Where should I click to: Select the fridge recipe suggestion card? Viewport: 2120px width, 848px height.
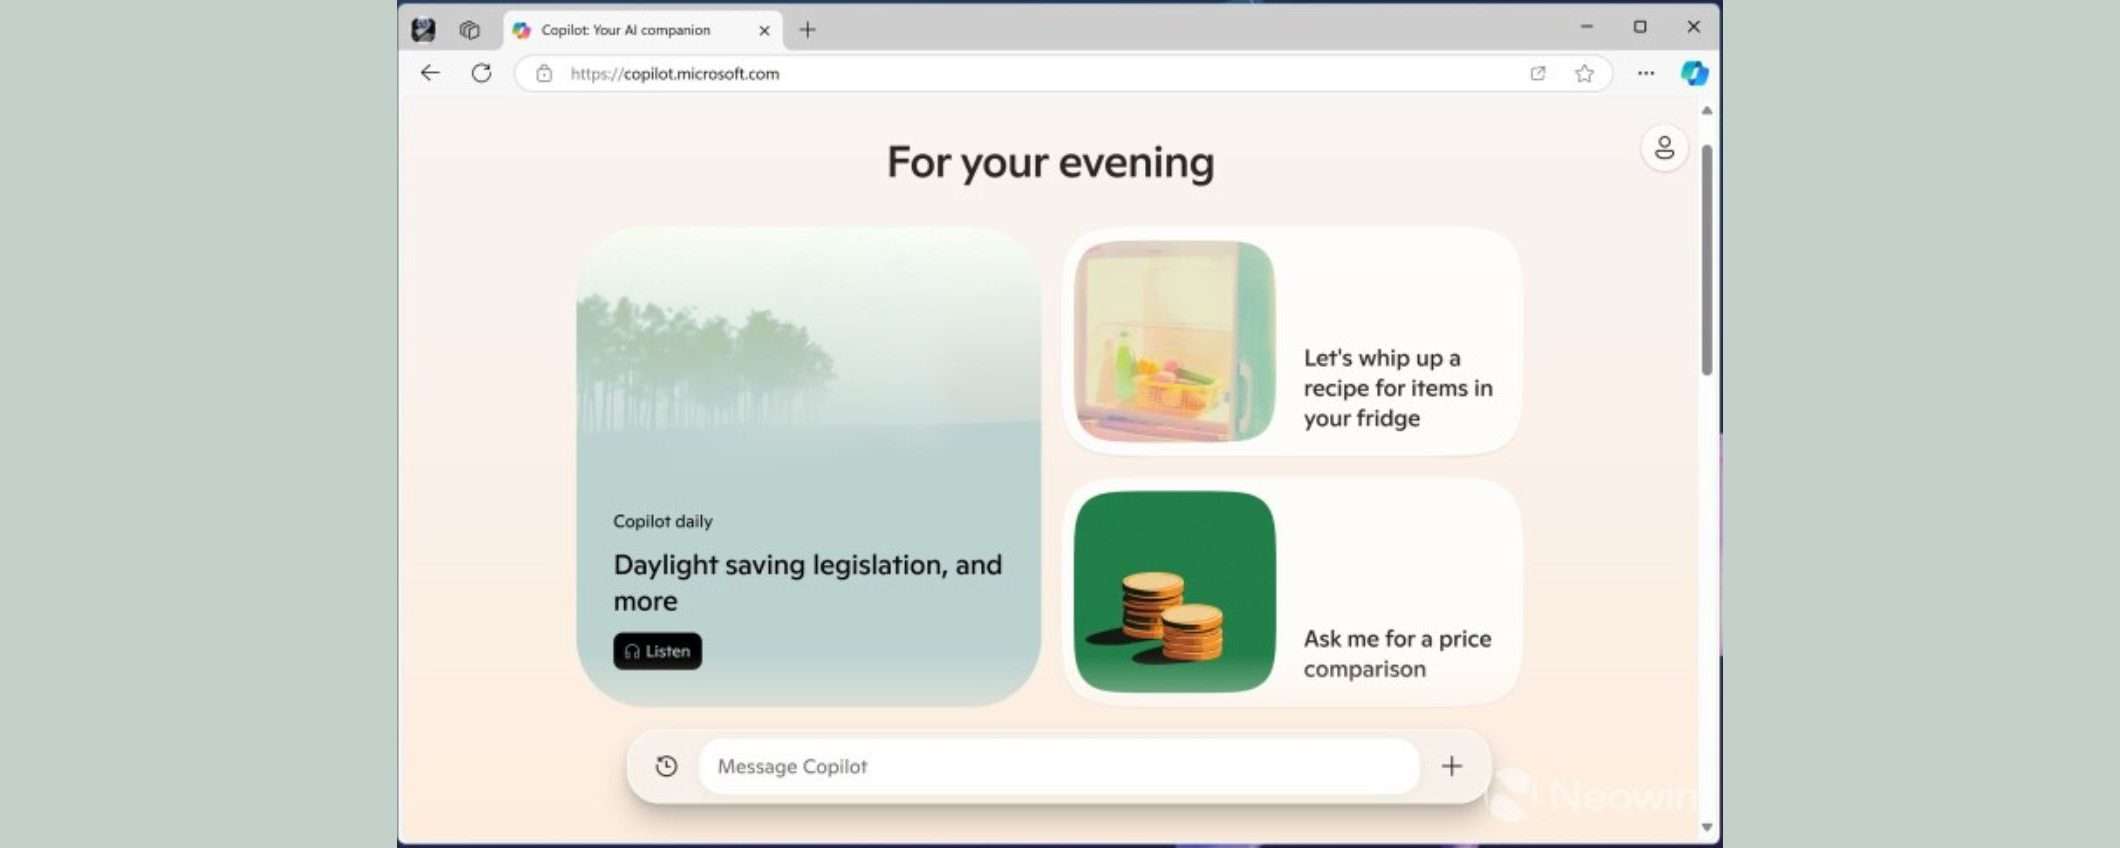tap(1291, 341)
